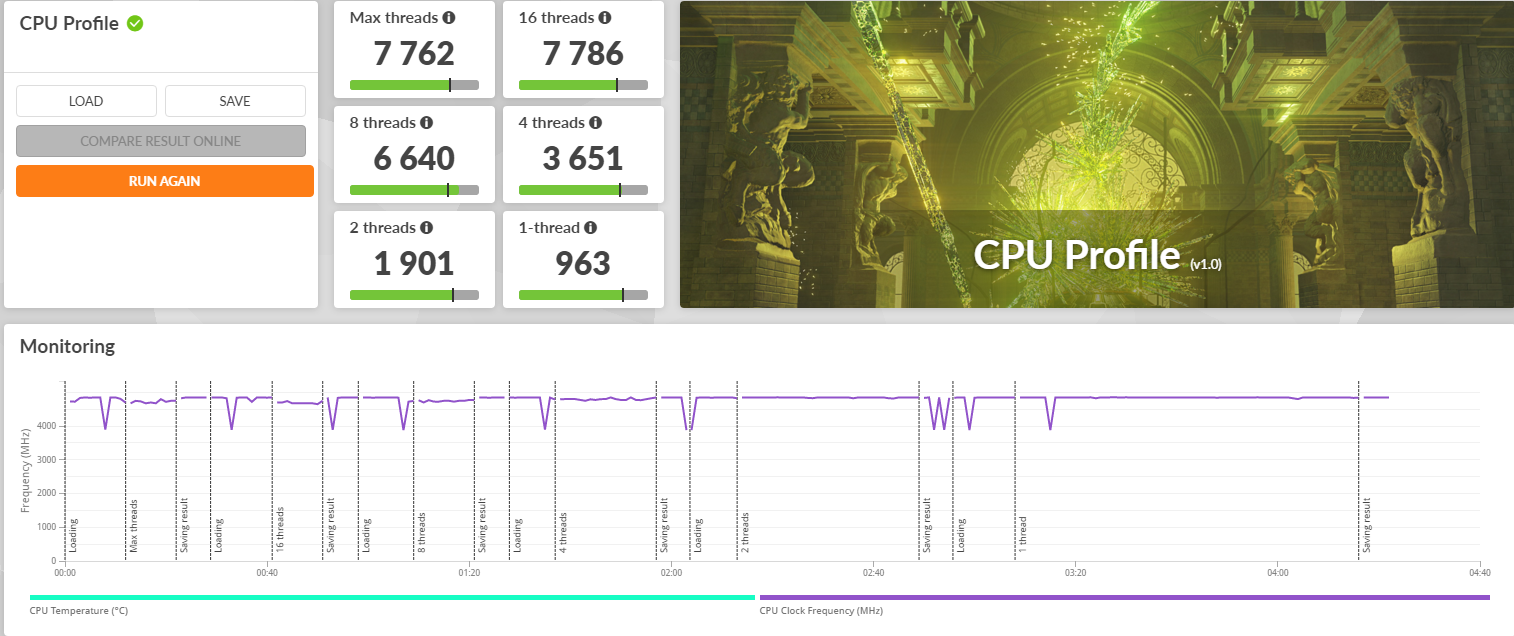Click 2 threads score bar
1514x636 pixels.
point(414,295)
